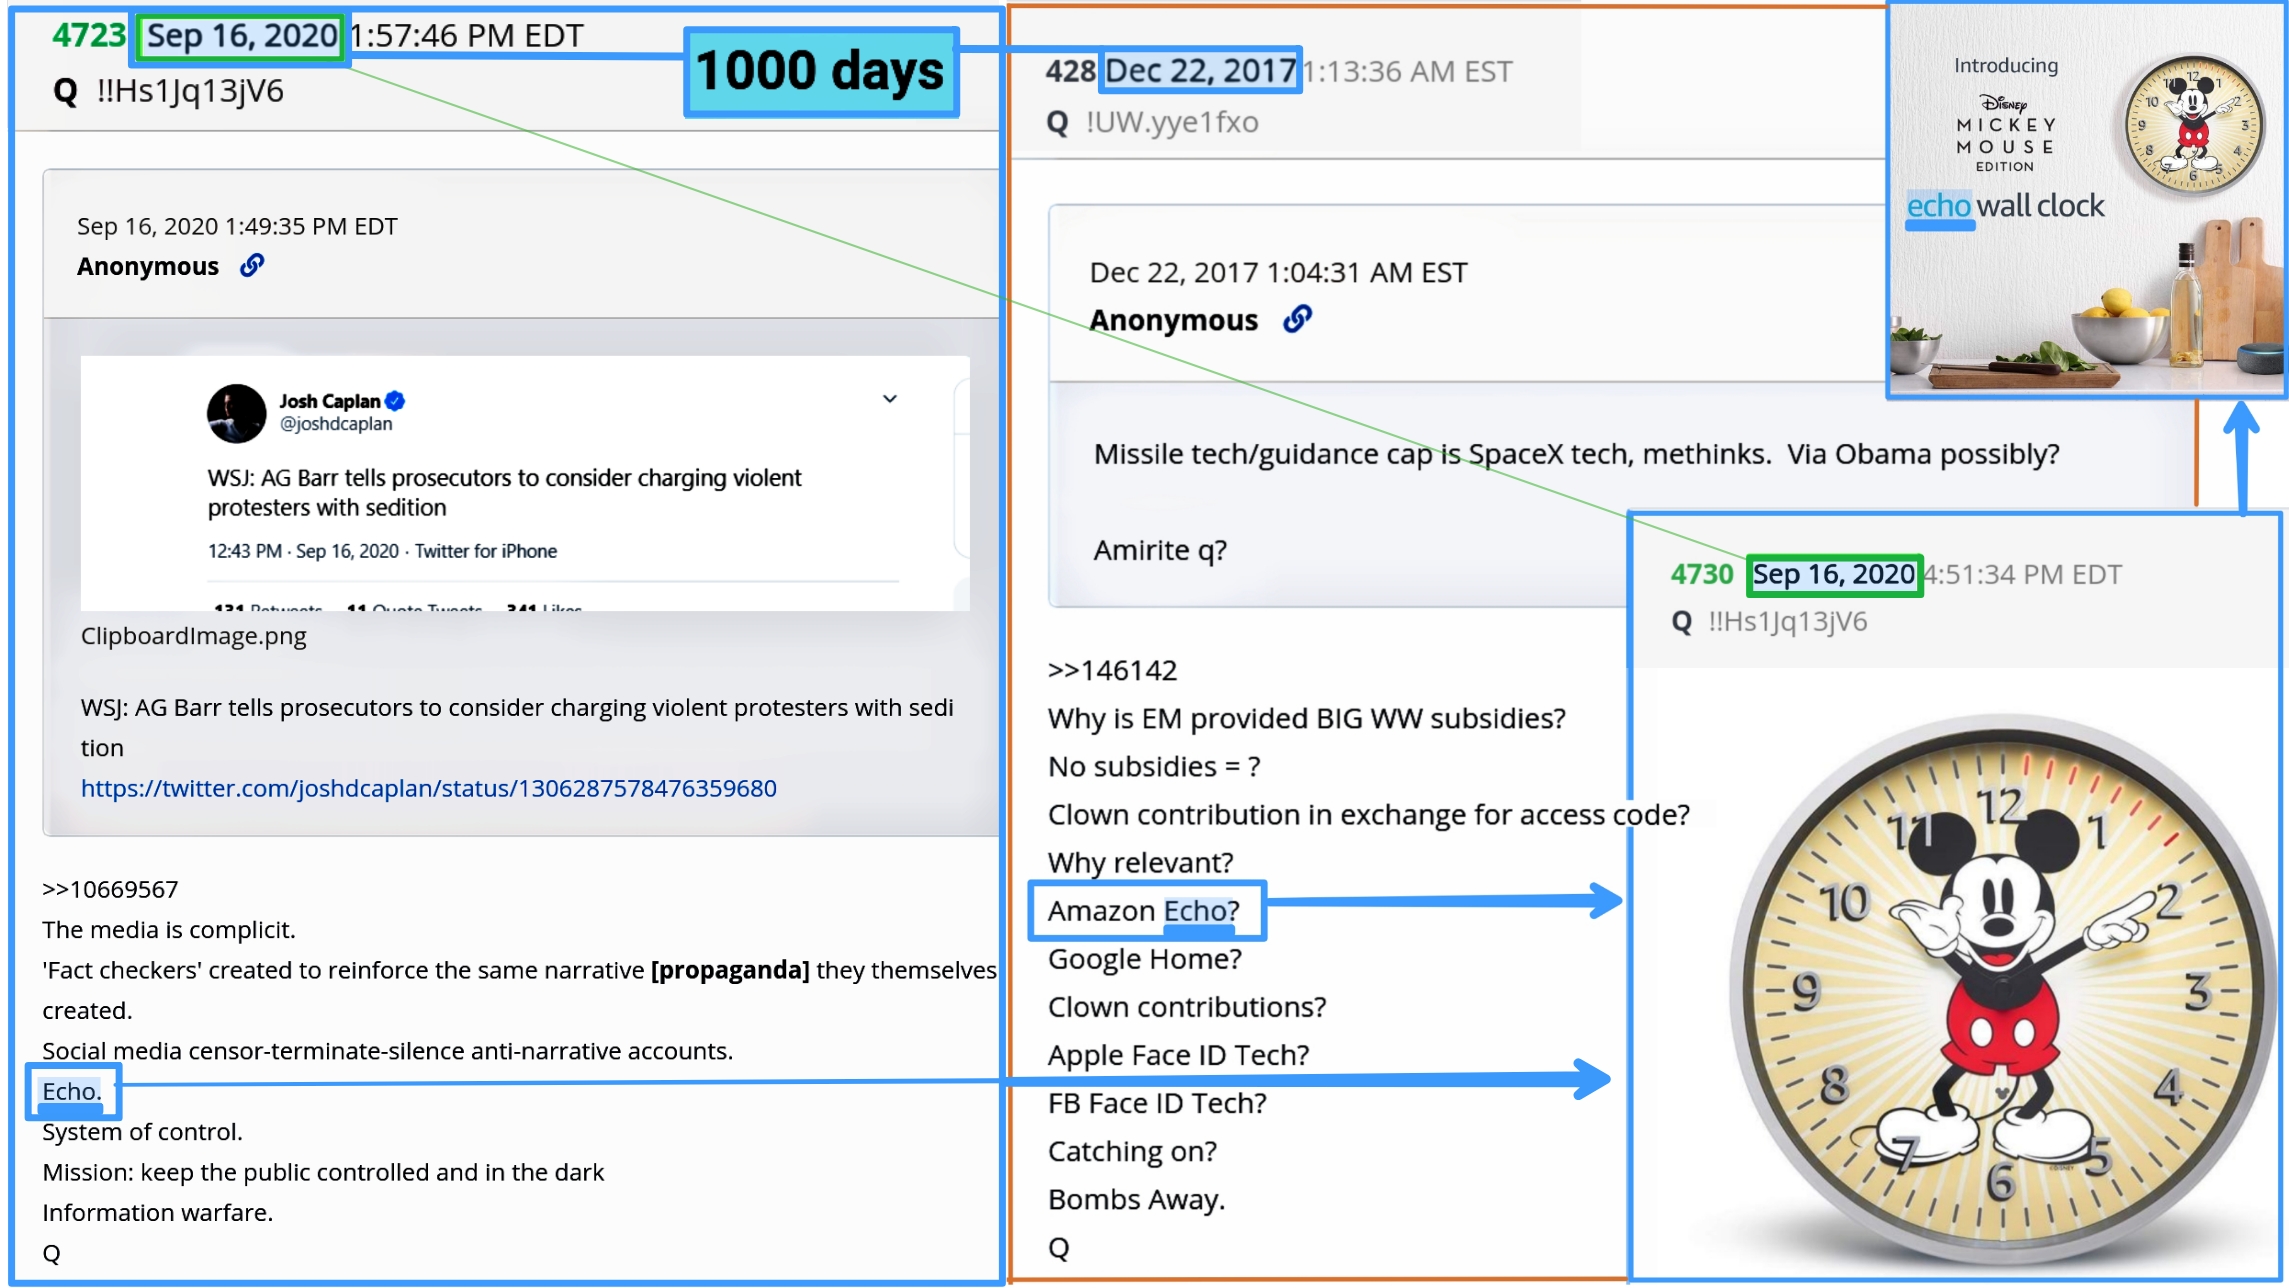Click the link icon beside Anonymous in post 4723
Screen dimensions: 2289x1288
pos(252,265)
